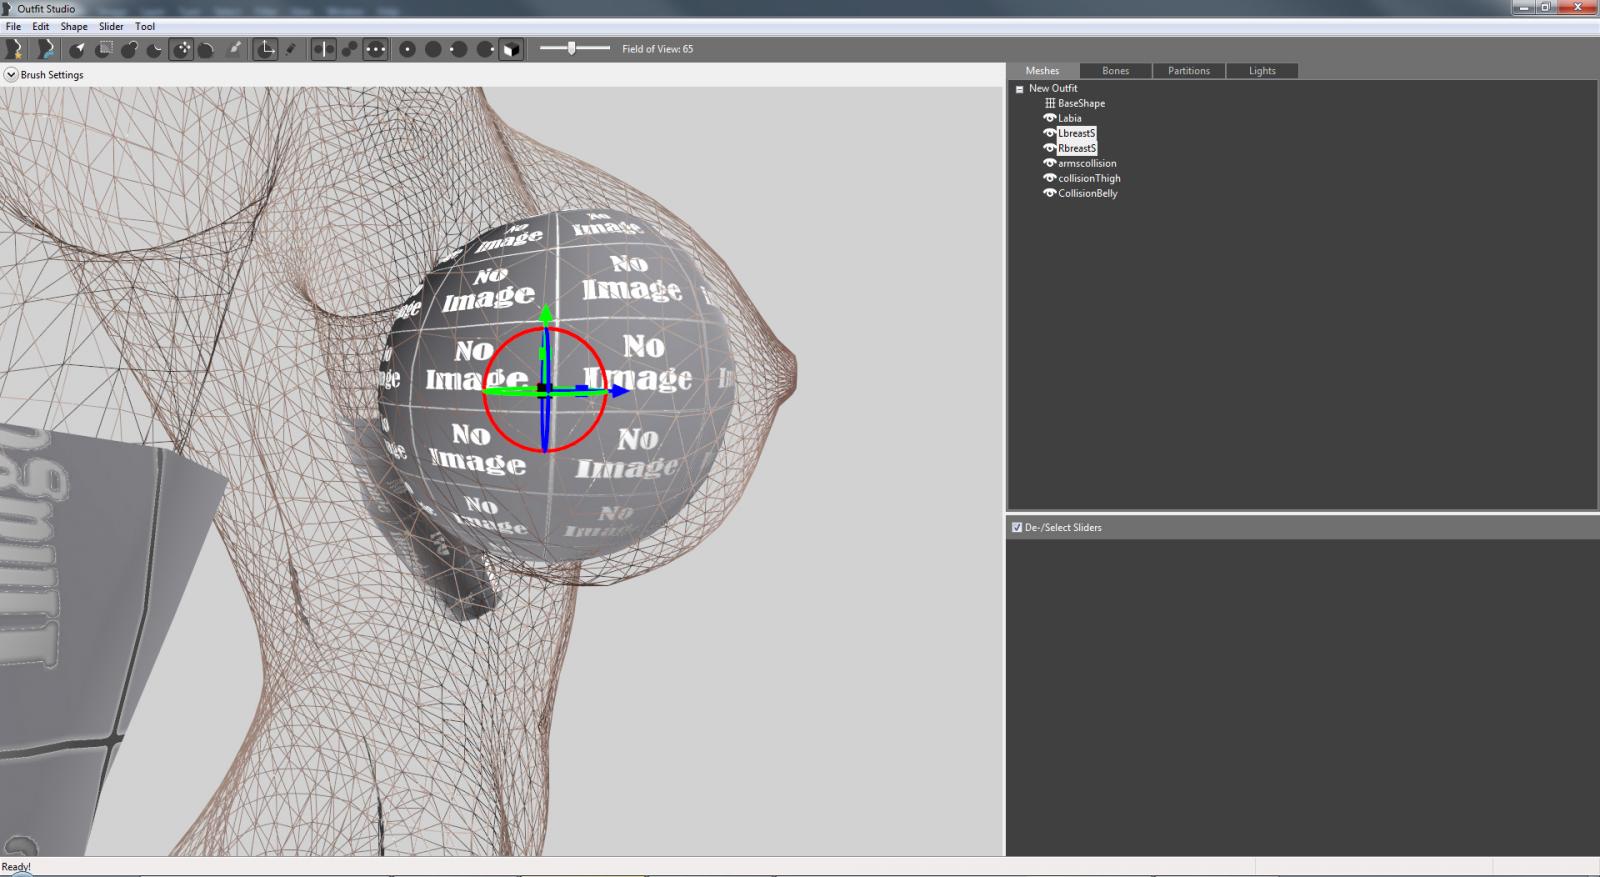Switch camera to Left view
Screen dimensions: 1600x877
(x=459, y=49)
